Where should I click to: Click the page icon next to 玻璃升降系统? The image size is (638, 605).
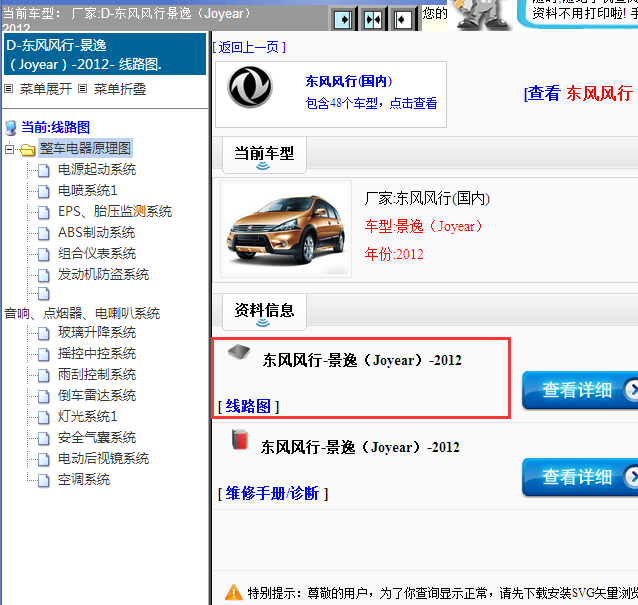pyautogui.click(x=44, y=333)
